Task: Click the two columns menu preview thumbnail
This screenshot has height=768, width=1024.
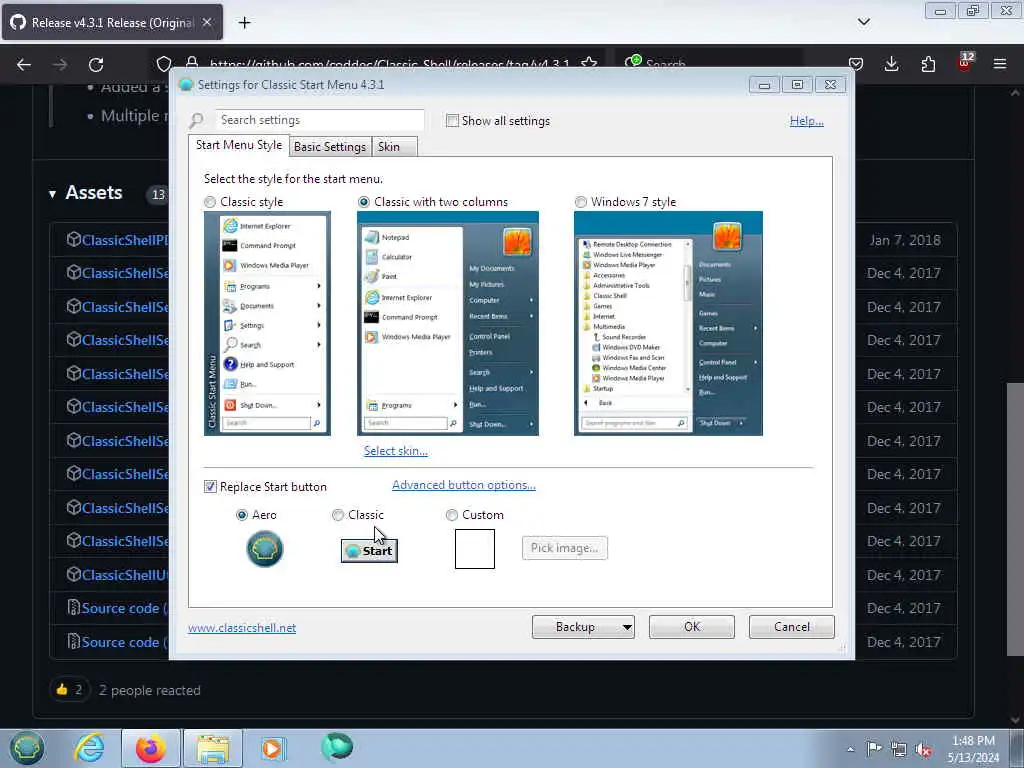Action: click(x=448, y=323)
